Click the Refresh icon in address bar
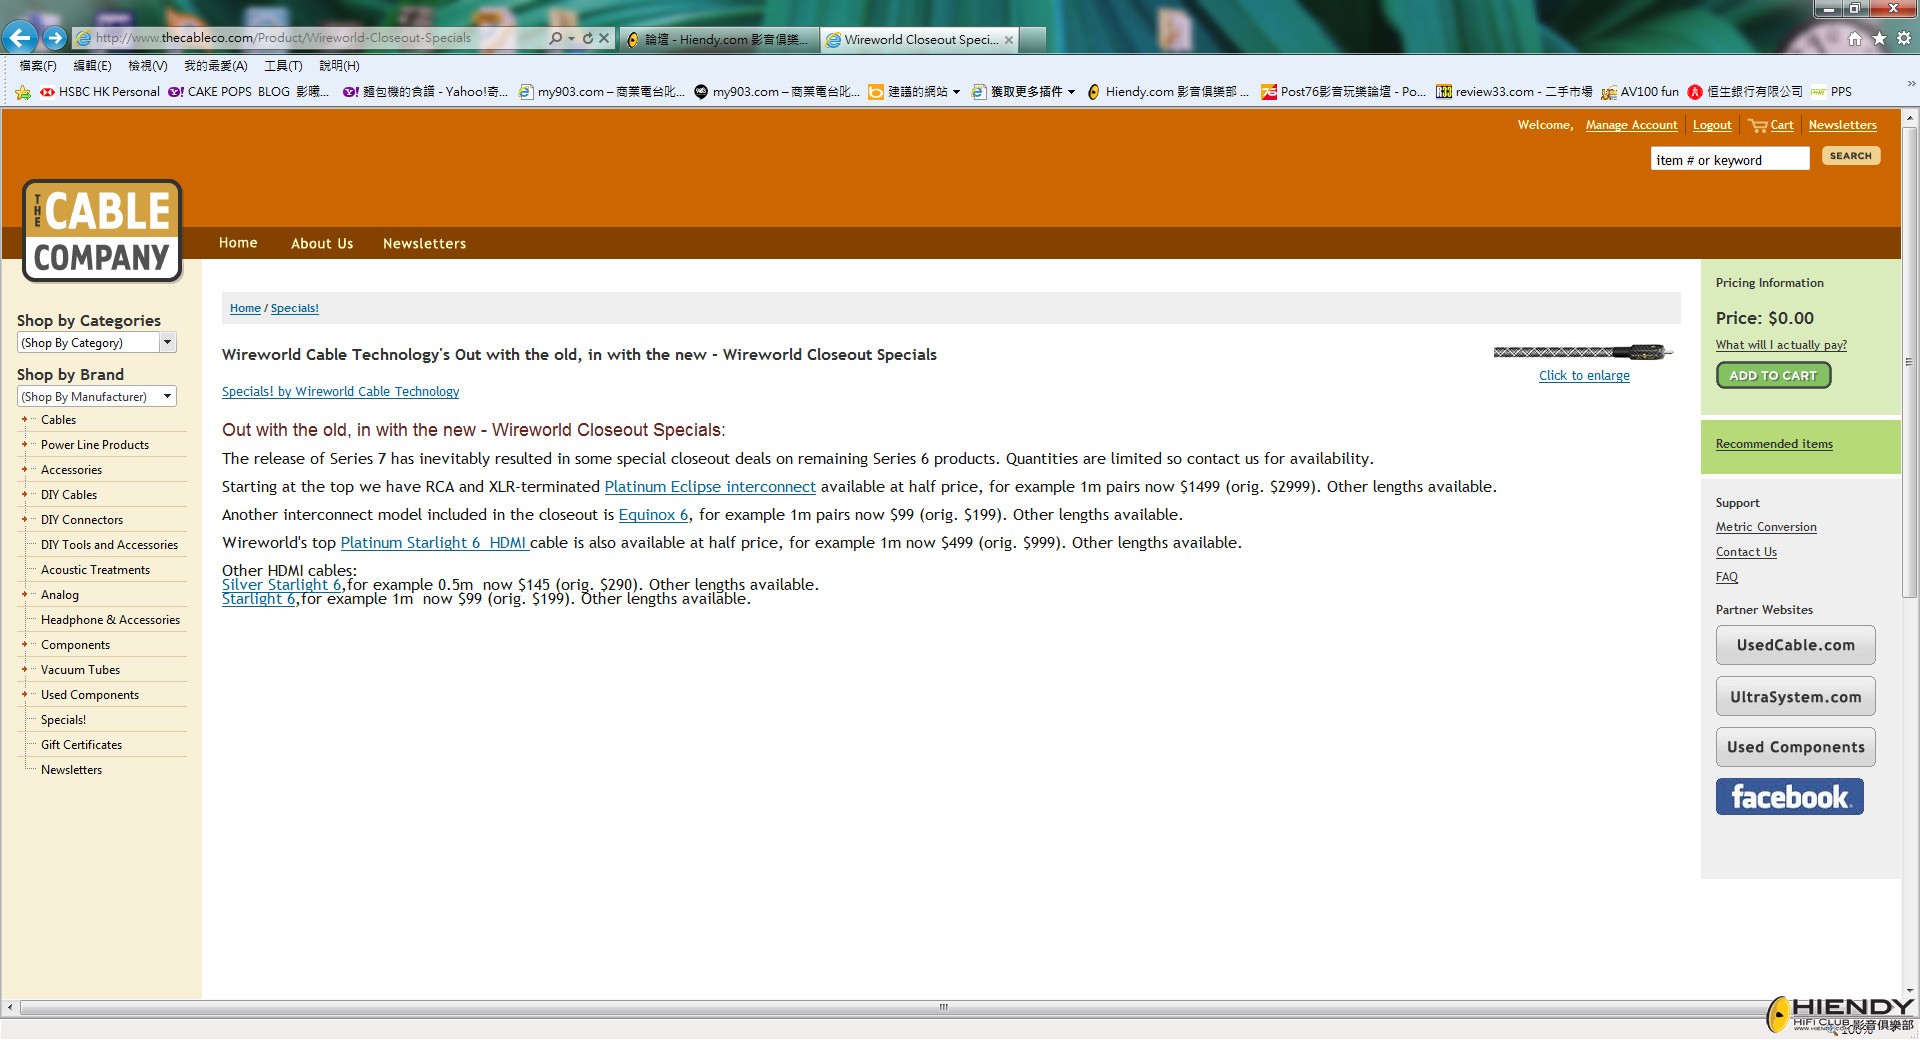Image resolution: width=1920 pixels, height=1040 pixels. coord(588,38)
